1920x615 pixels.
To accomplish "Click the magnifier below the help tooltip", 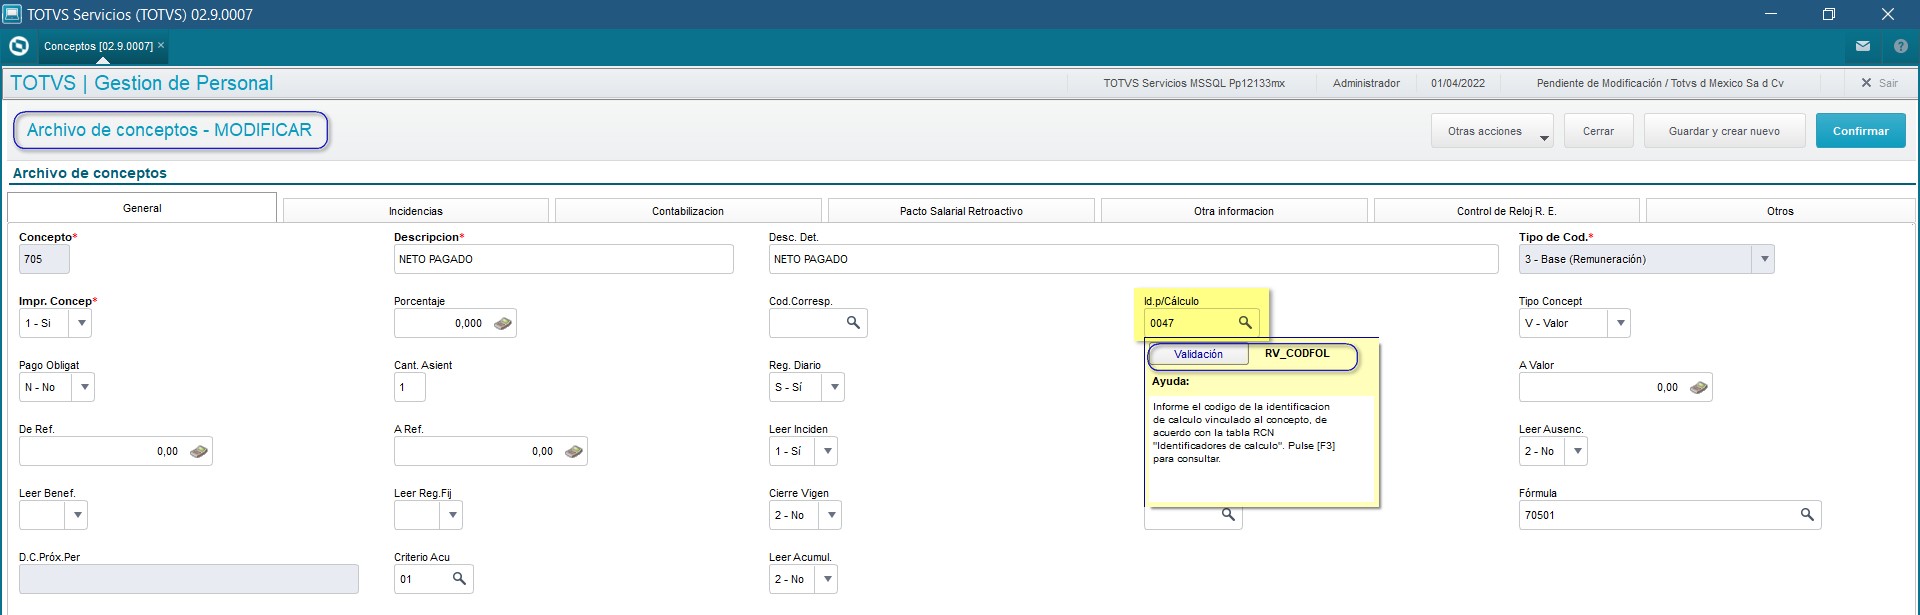I will click(x=1228, y=515).
